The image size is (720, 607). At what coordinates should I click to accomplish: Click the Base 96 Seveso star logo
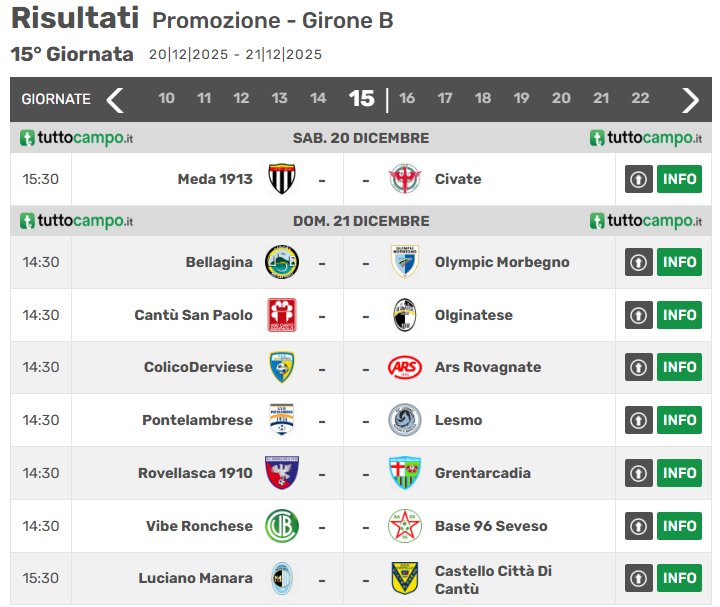[x=404, y=526]
